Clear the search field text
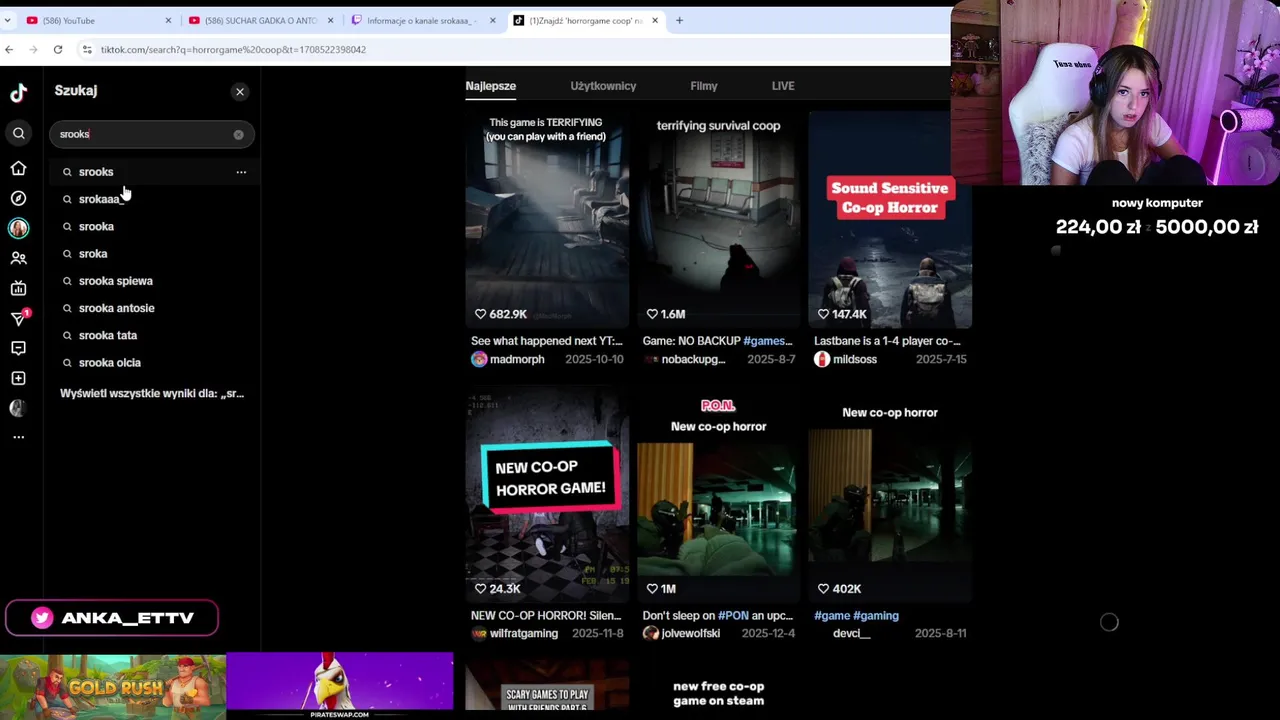The width and height of the screenshot is (1280, 720). 238,134
